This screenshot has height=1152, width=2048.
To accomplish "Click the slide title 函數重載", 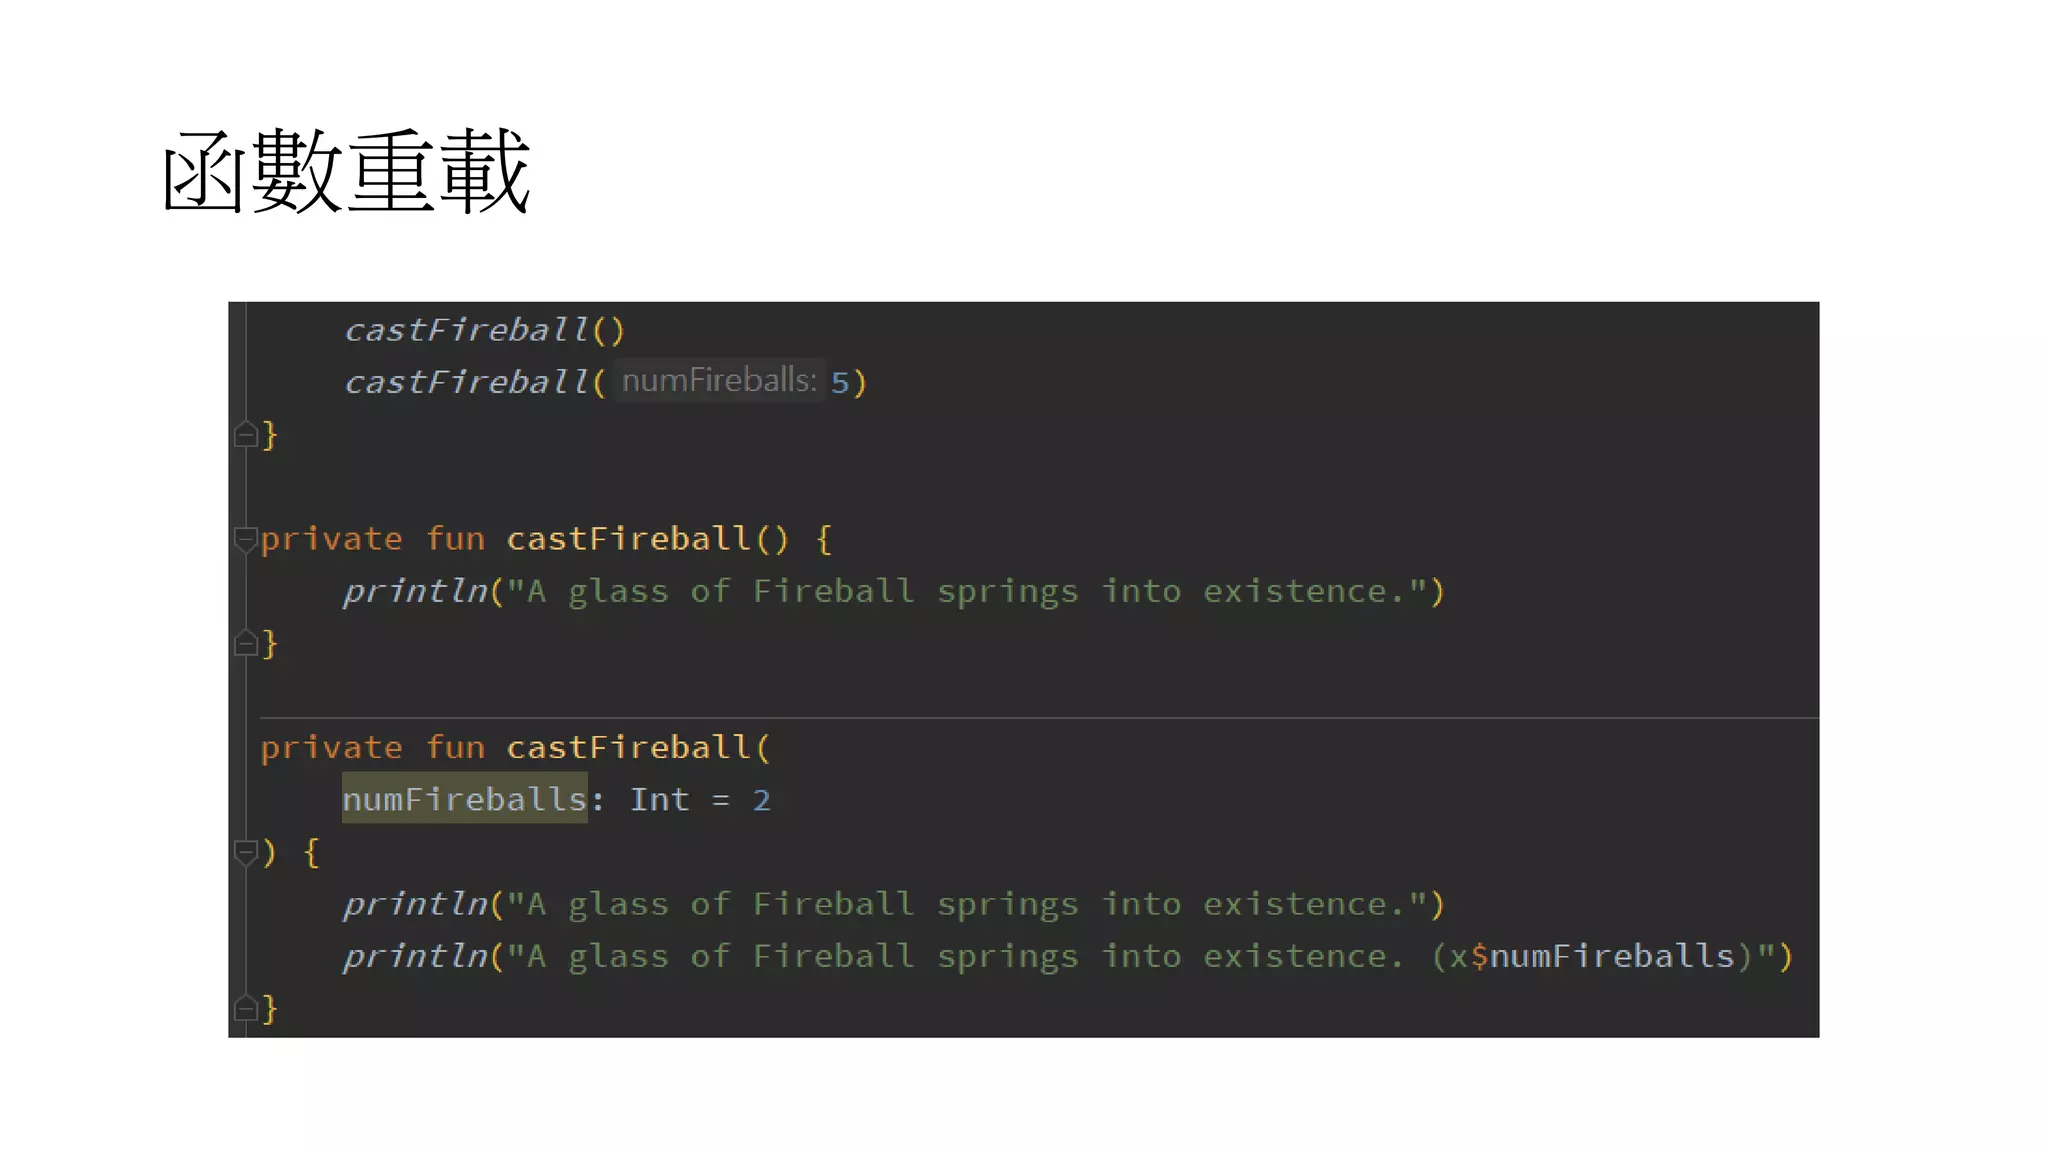I will (x=346, y=172).
